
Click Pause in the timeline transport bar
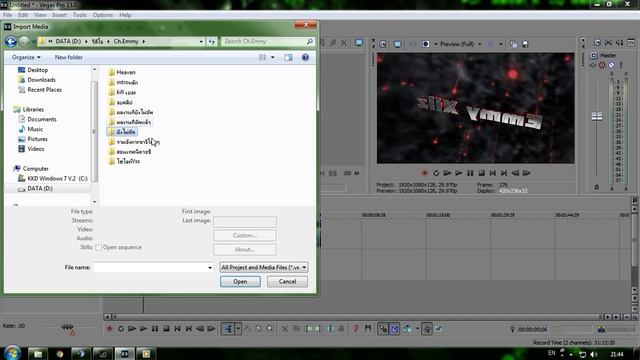155,329
